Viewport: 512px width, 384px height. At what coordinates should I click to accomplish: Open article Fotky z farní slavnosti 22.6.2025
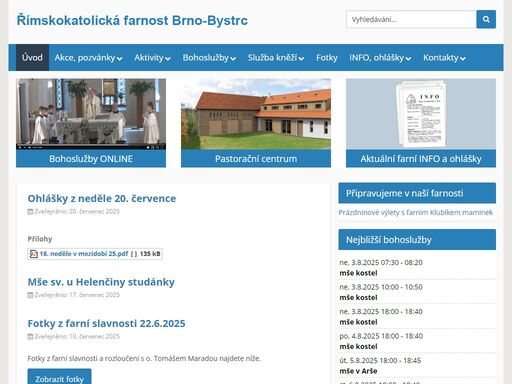[106, 324]
